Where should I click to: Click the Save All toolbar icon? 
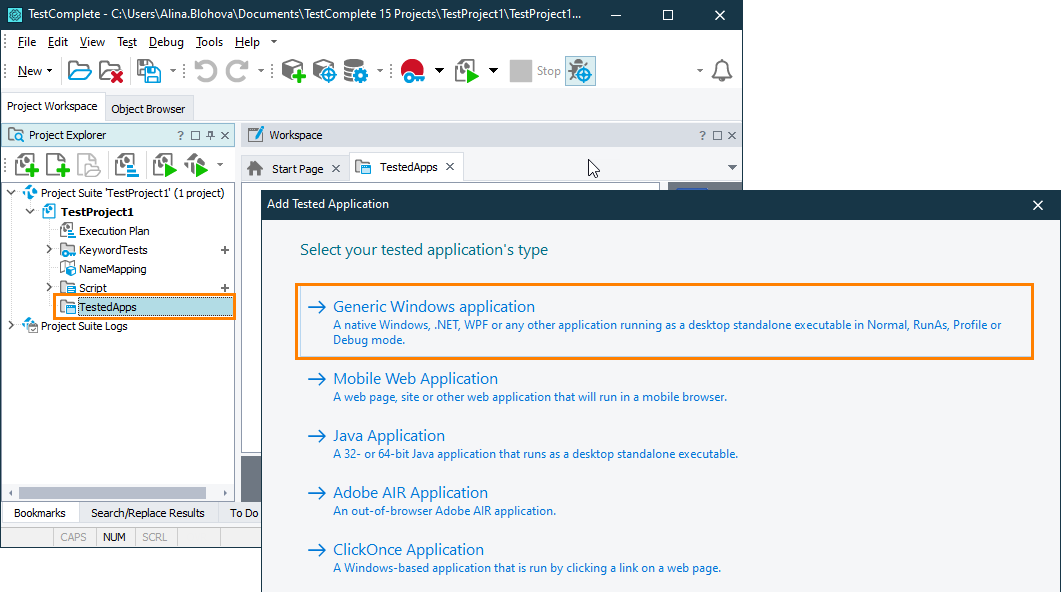[147, 71]
